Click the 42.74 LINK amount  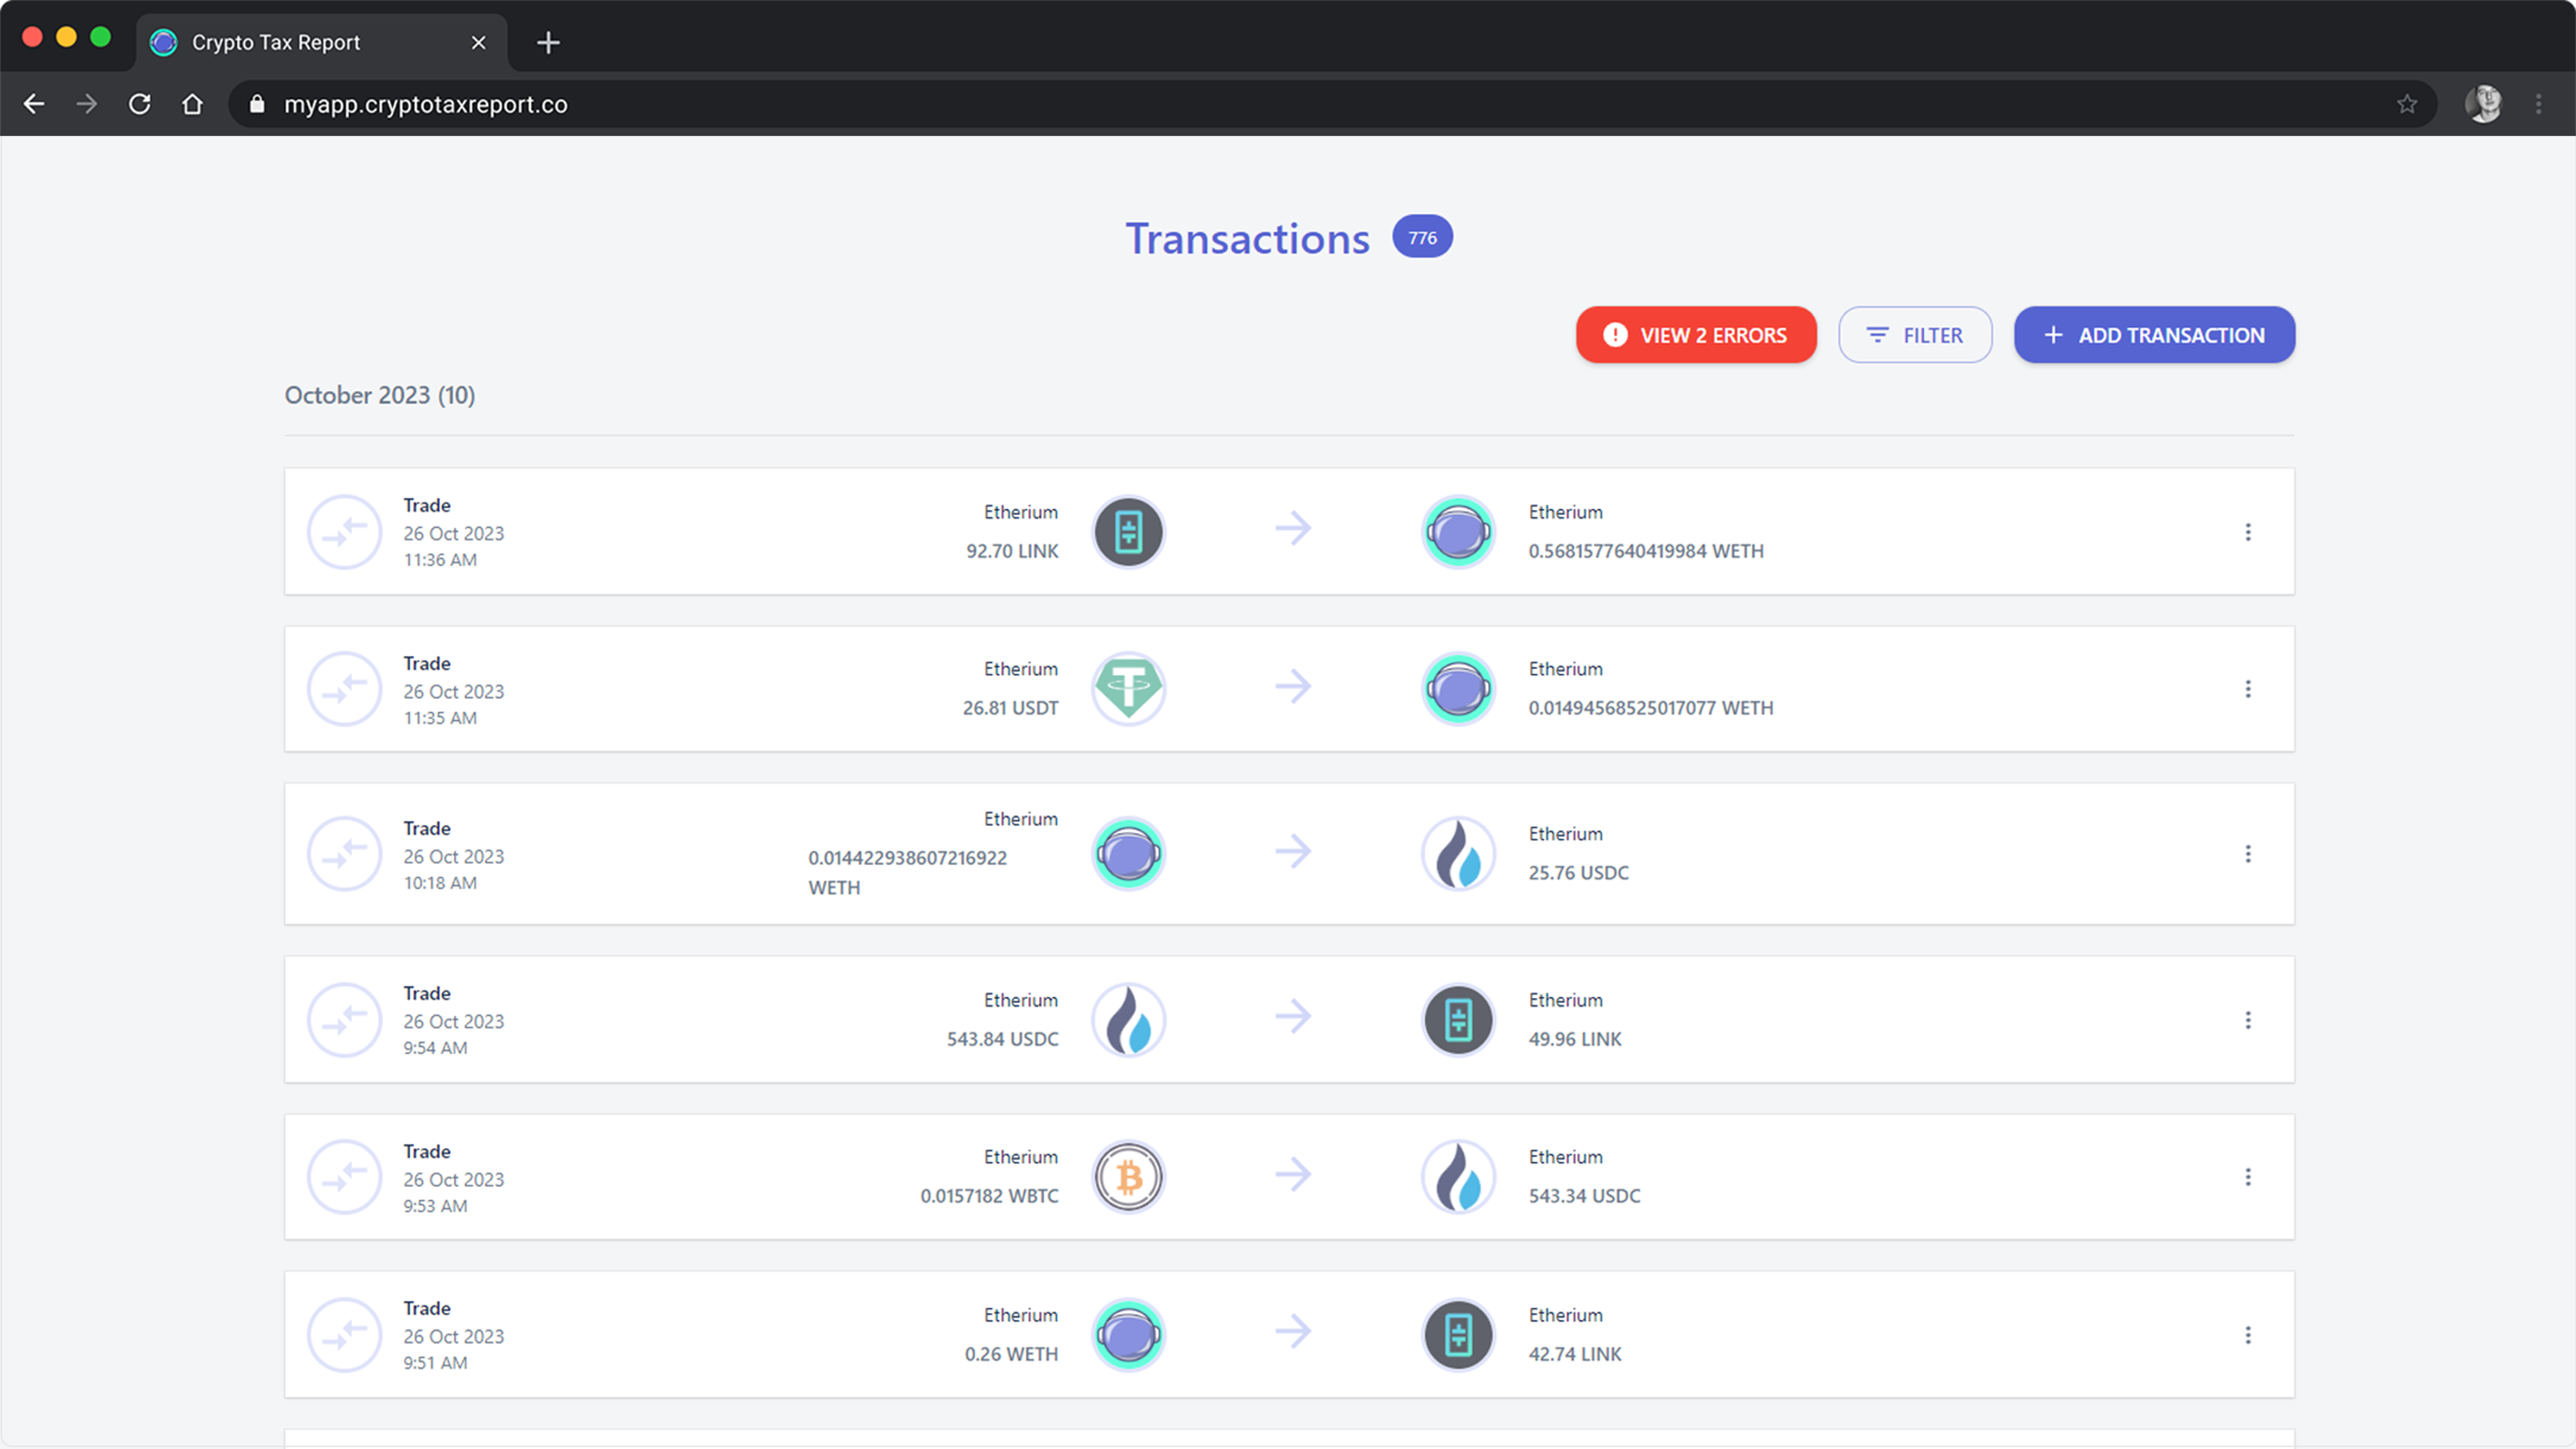[x=1575, y=1354]
